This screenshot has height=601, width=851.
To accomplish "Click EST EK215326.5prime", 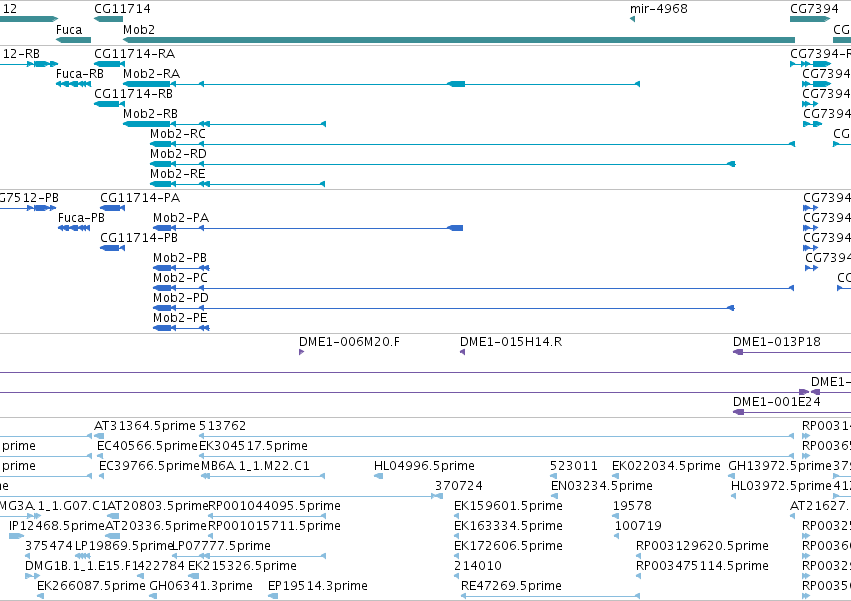I will point(194,577).
